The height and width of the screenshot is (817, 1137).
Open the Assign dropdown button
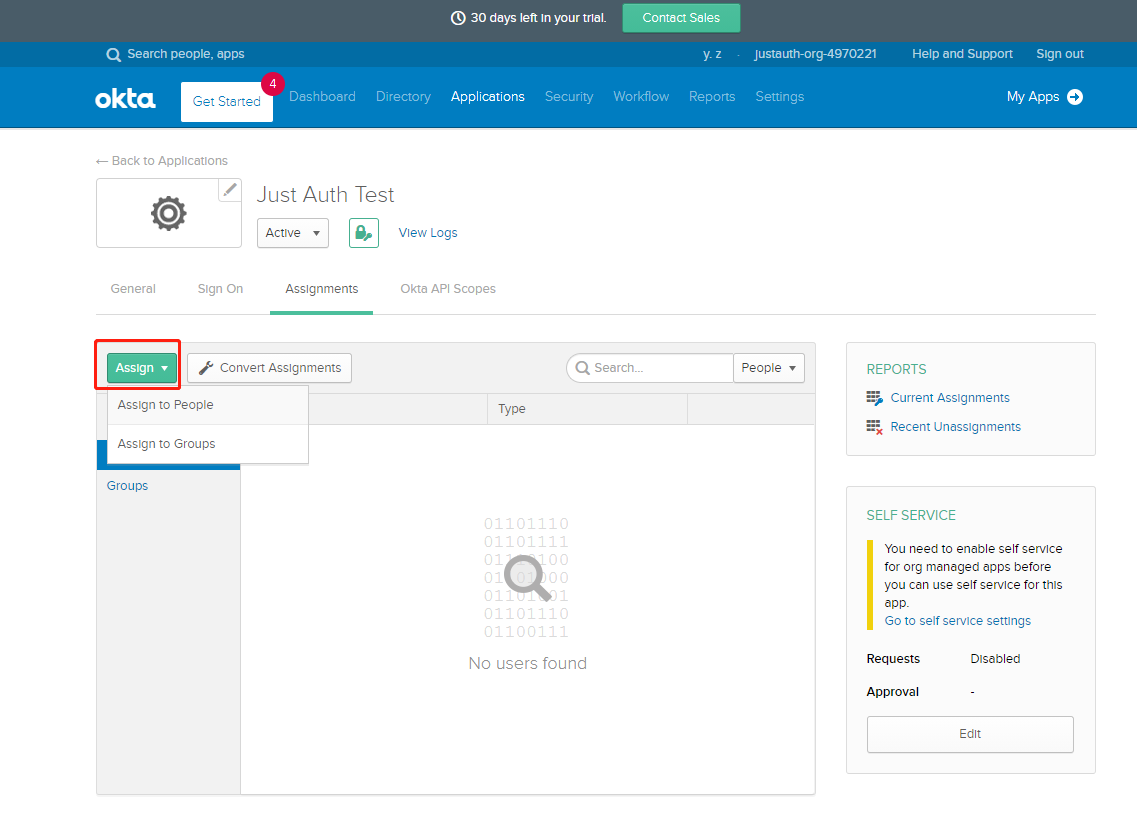141,368
